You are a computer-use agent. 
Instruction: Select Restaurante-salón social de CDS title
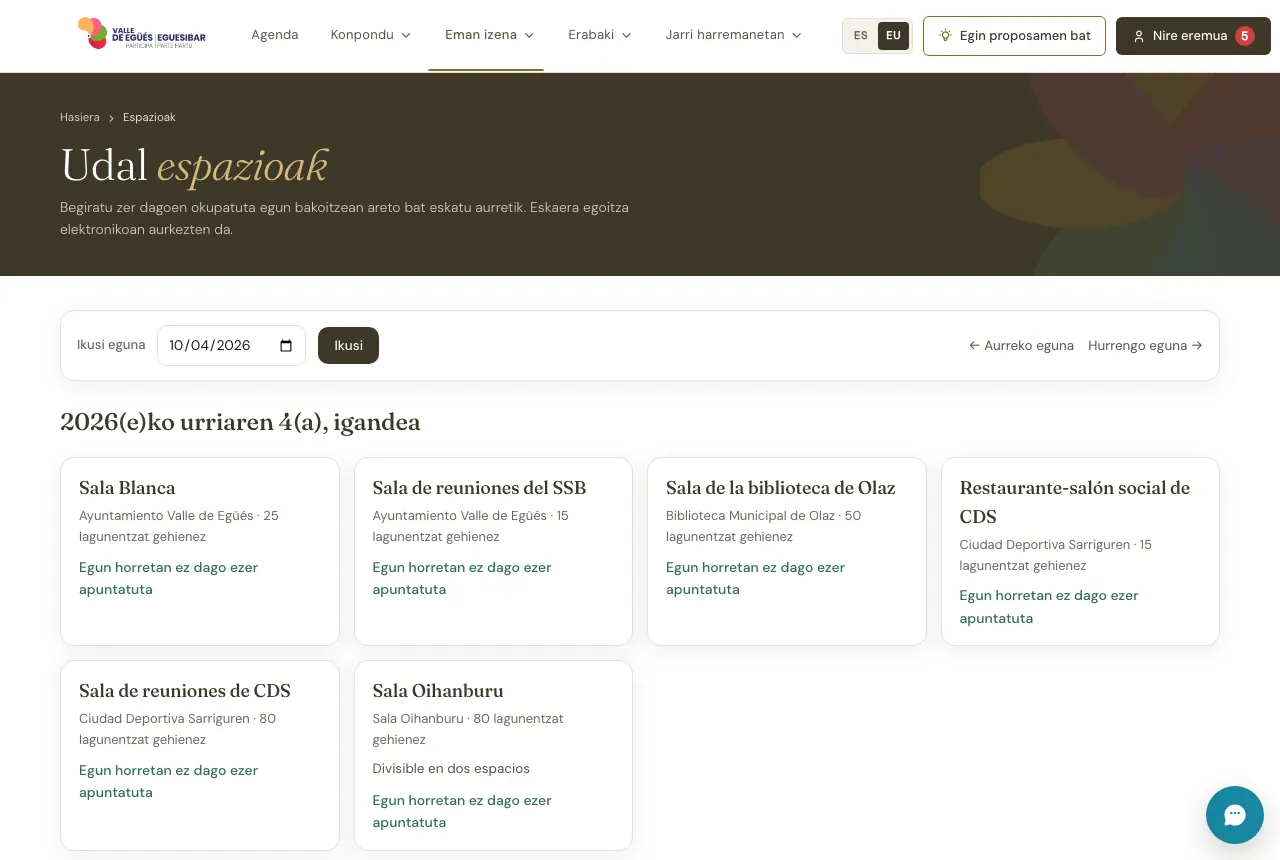pos(1075,502)
